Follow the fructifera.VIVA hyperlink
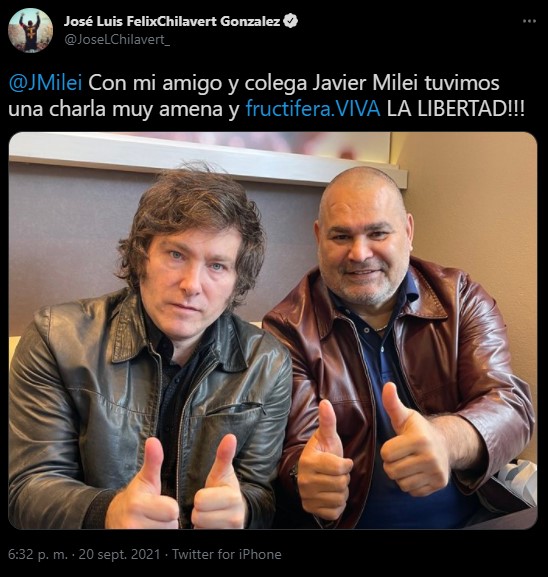The width and height of the screenshot is (548, 577). (313, 109)
